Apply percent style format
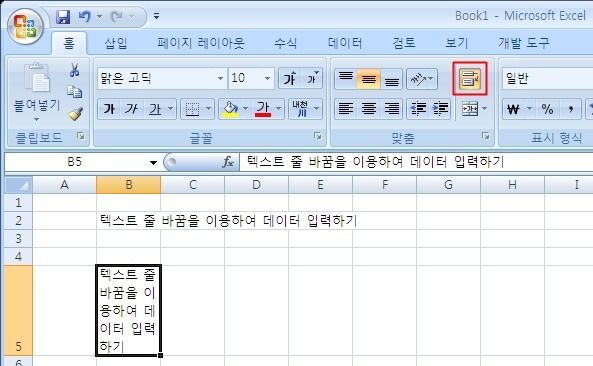The image size is (593, 366). [x=547, y=109]
